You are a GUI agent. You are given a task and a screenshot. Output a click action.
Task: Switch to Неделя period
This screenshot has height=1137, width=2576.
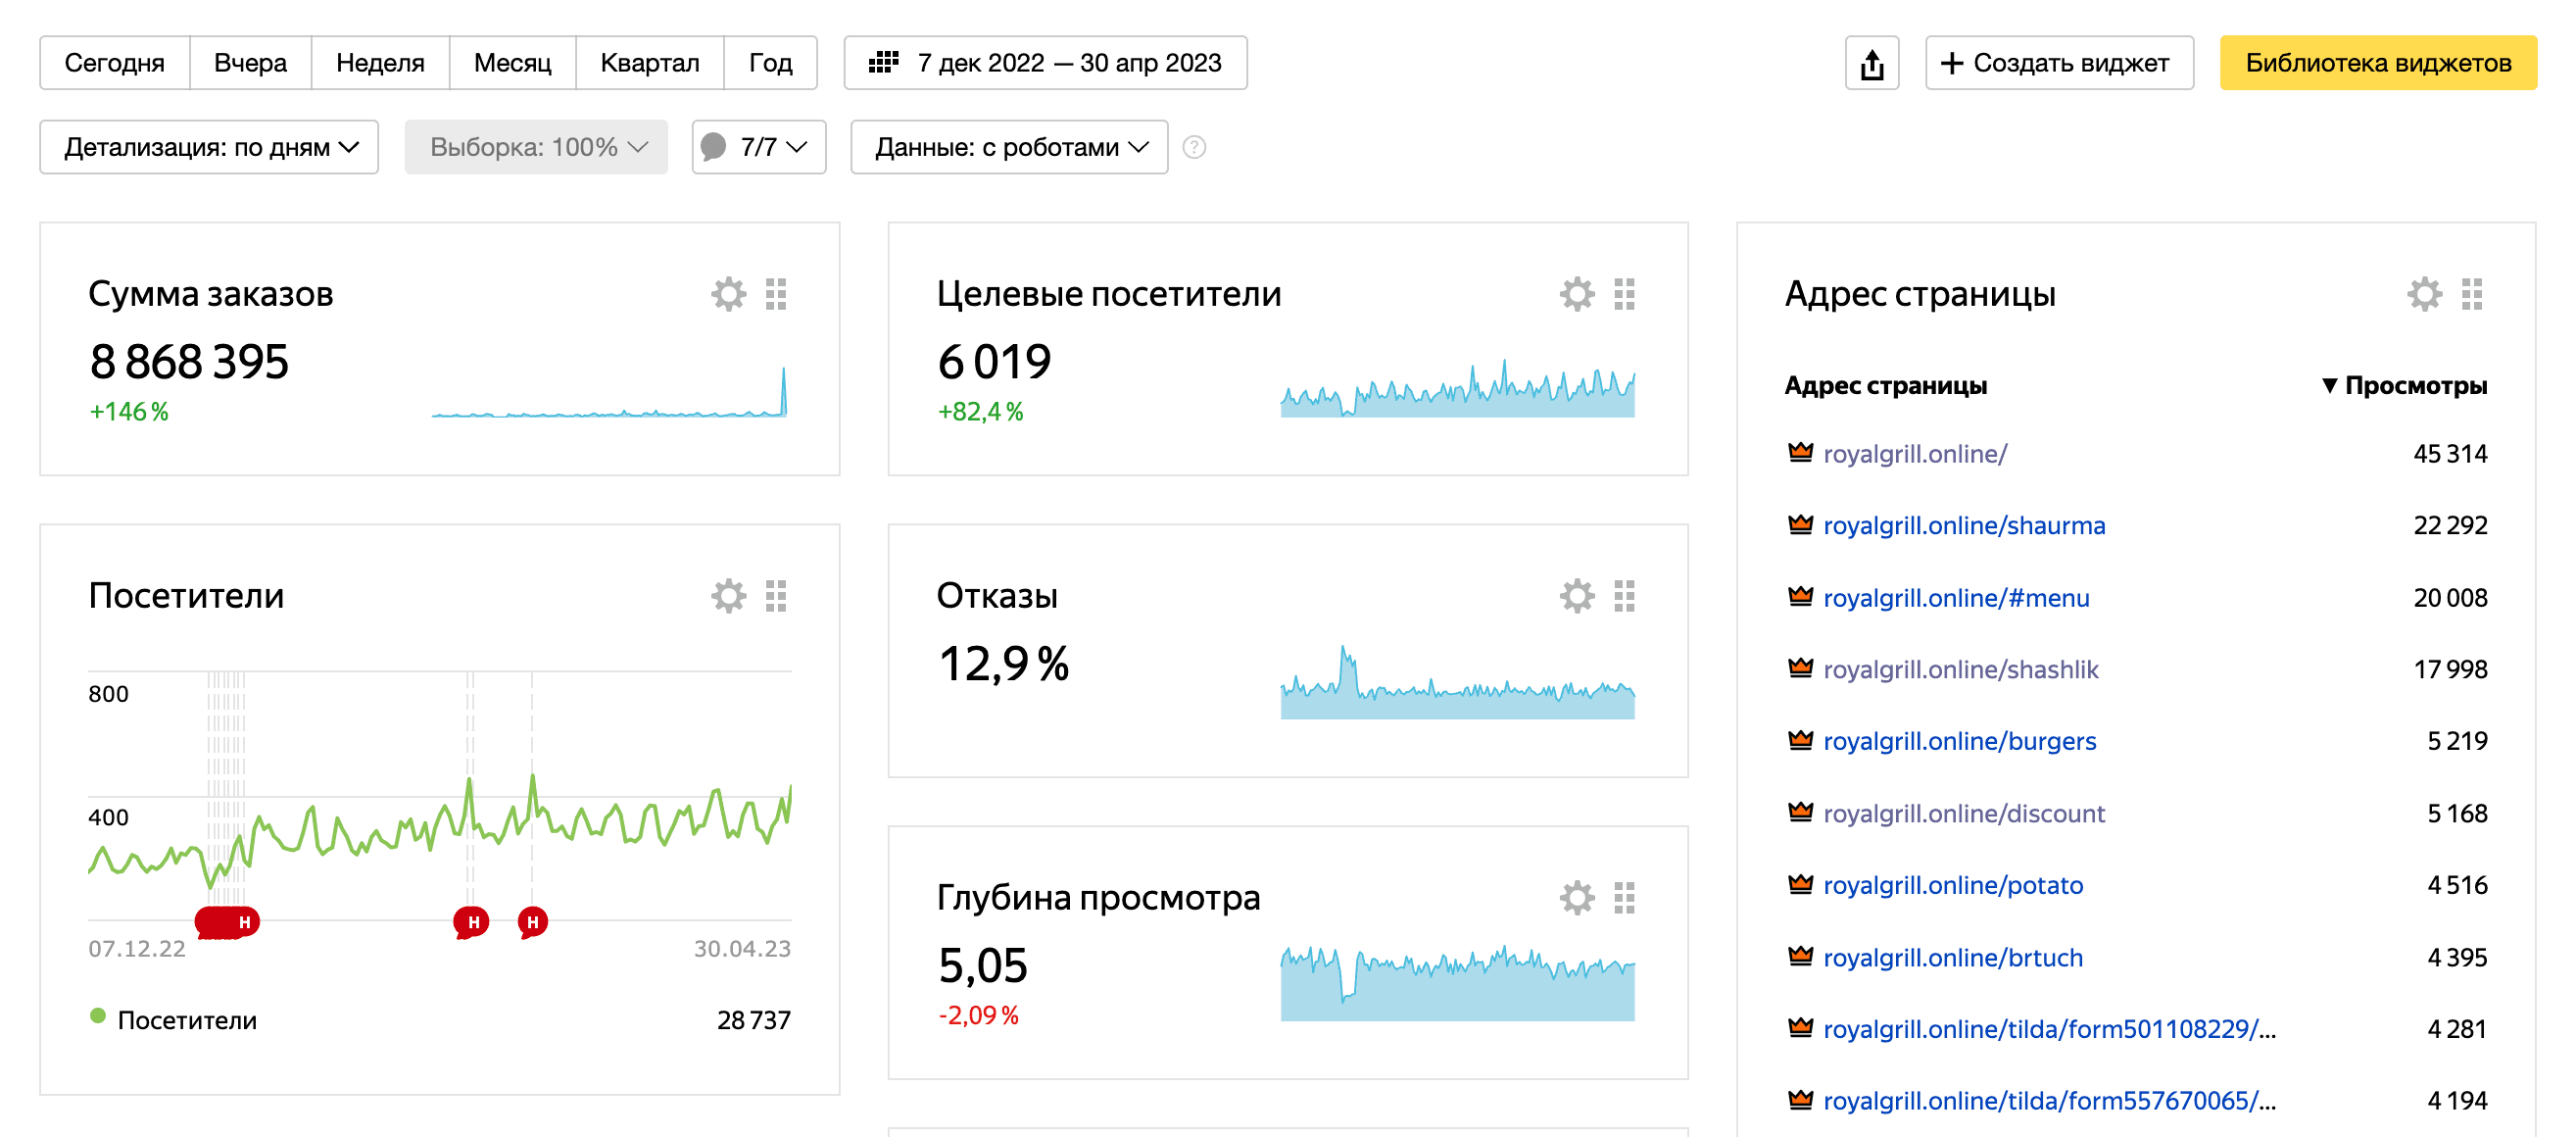pyautogui.click(x=380, y=63)
